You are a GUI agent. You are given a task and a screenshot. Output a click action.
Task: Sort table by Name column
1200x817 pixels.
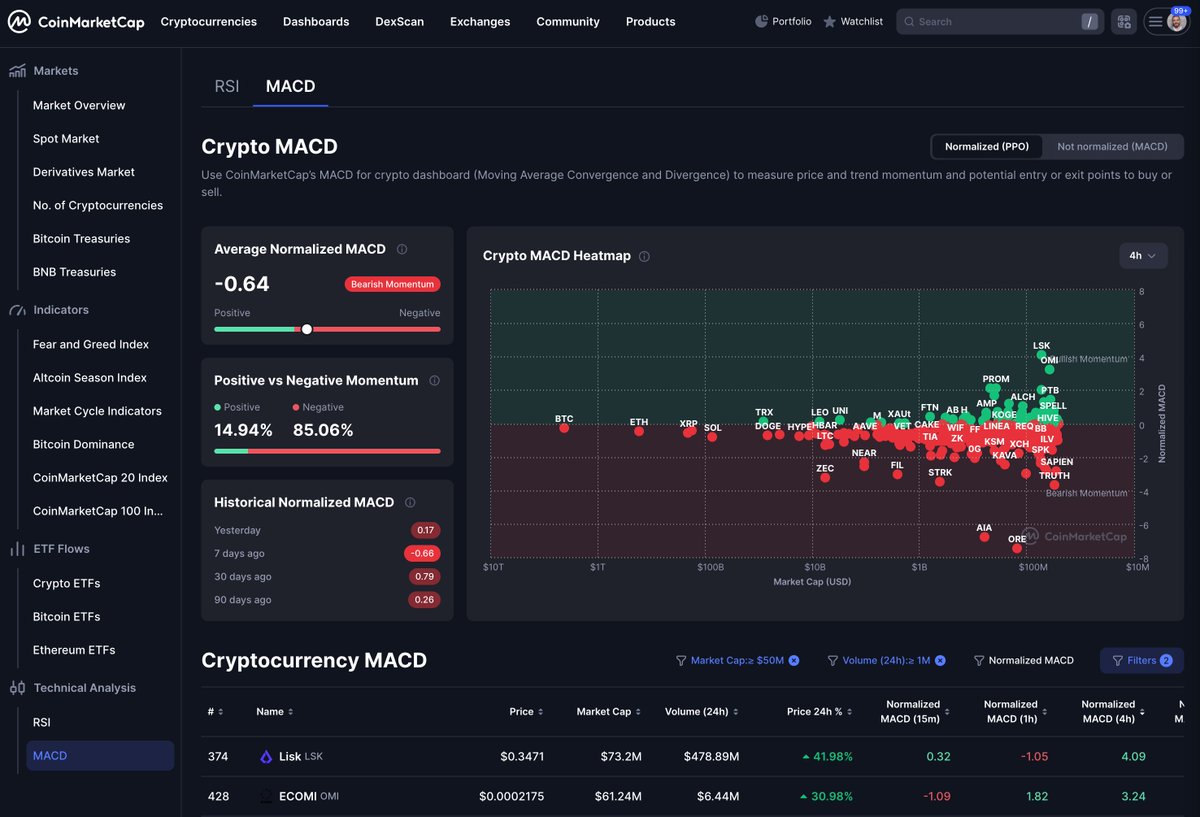[x=274, y=712]
